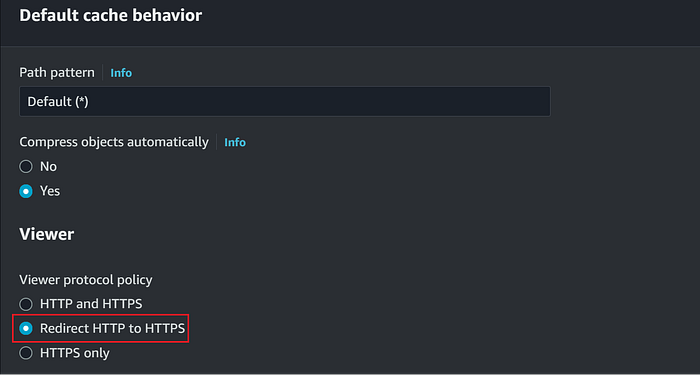Open the Info link beside Path pattern
Image resolution: width=700 pixels, height=375 pixels.
tap(121, 73)
